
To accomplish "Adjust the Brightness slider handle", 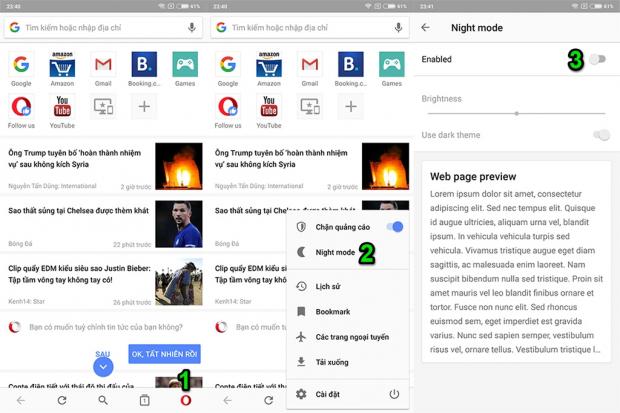I will (517, 113).
